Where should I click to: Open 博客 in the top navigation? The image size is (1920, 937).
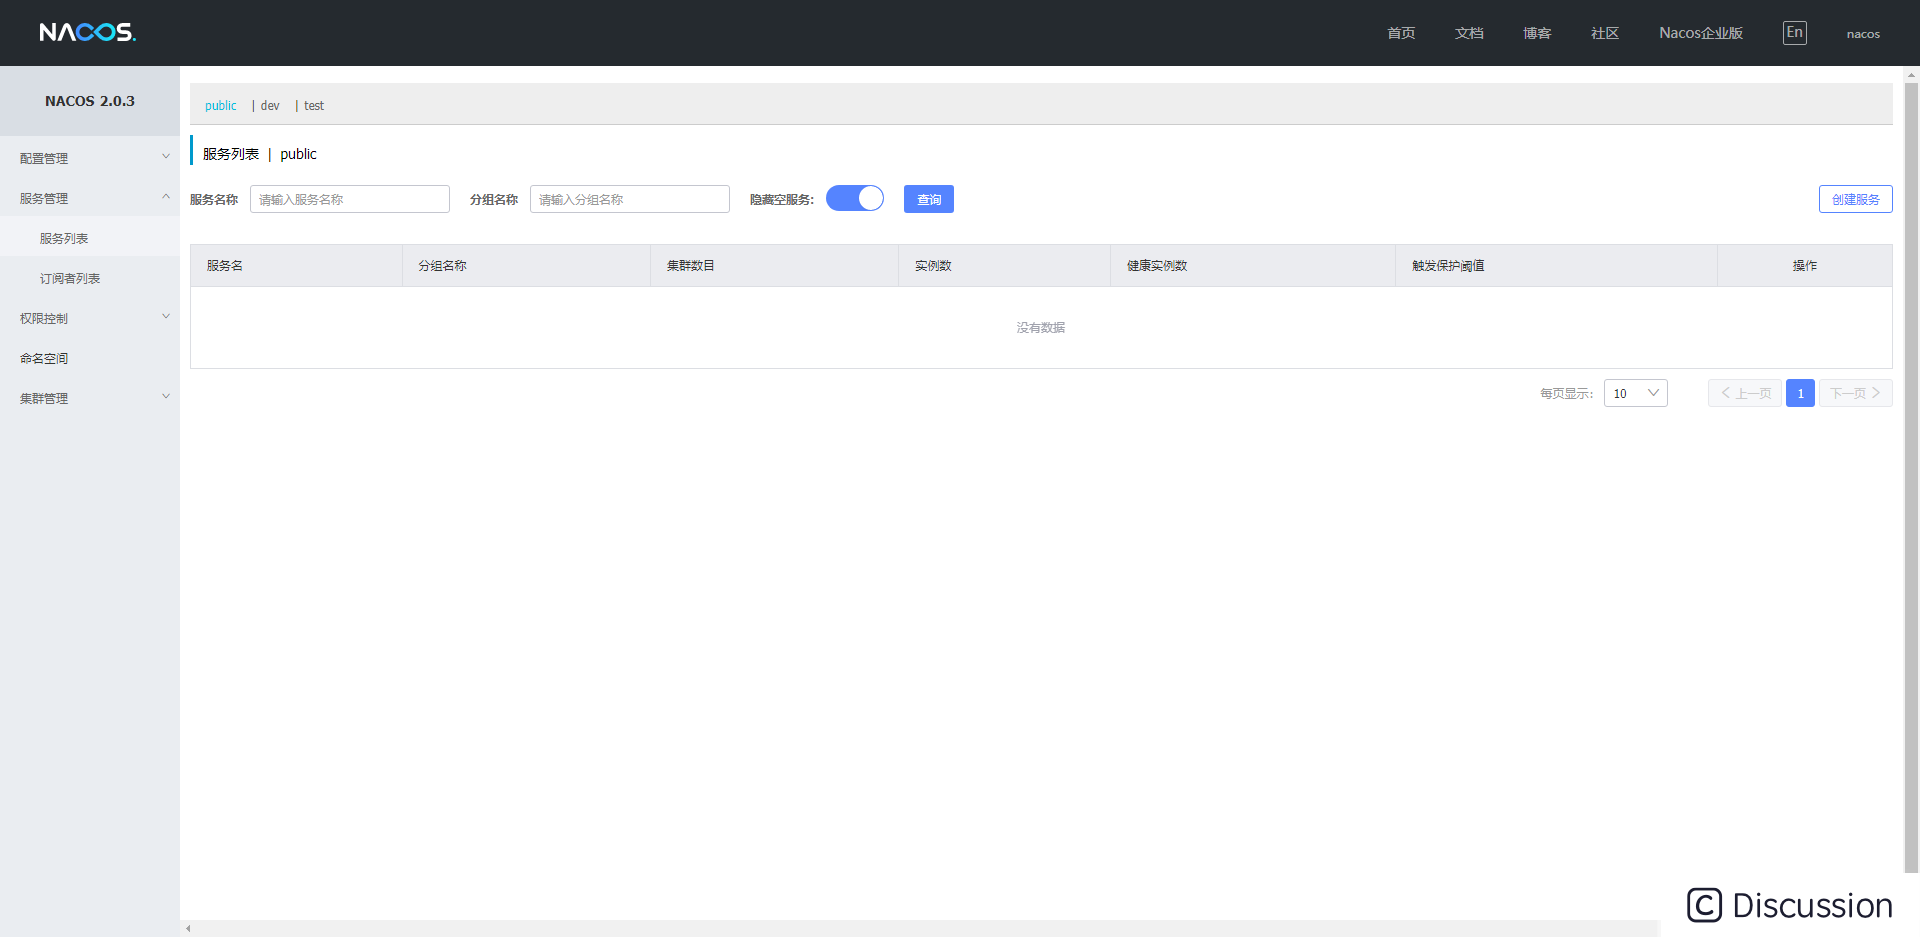[x=1537, y=33]
